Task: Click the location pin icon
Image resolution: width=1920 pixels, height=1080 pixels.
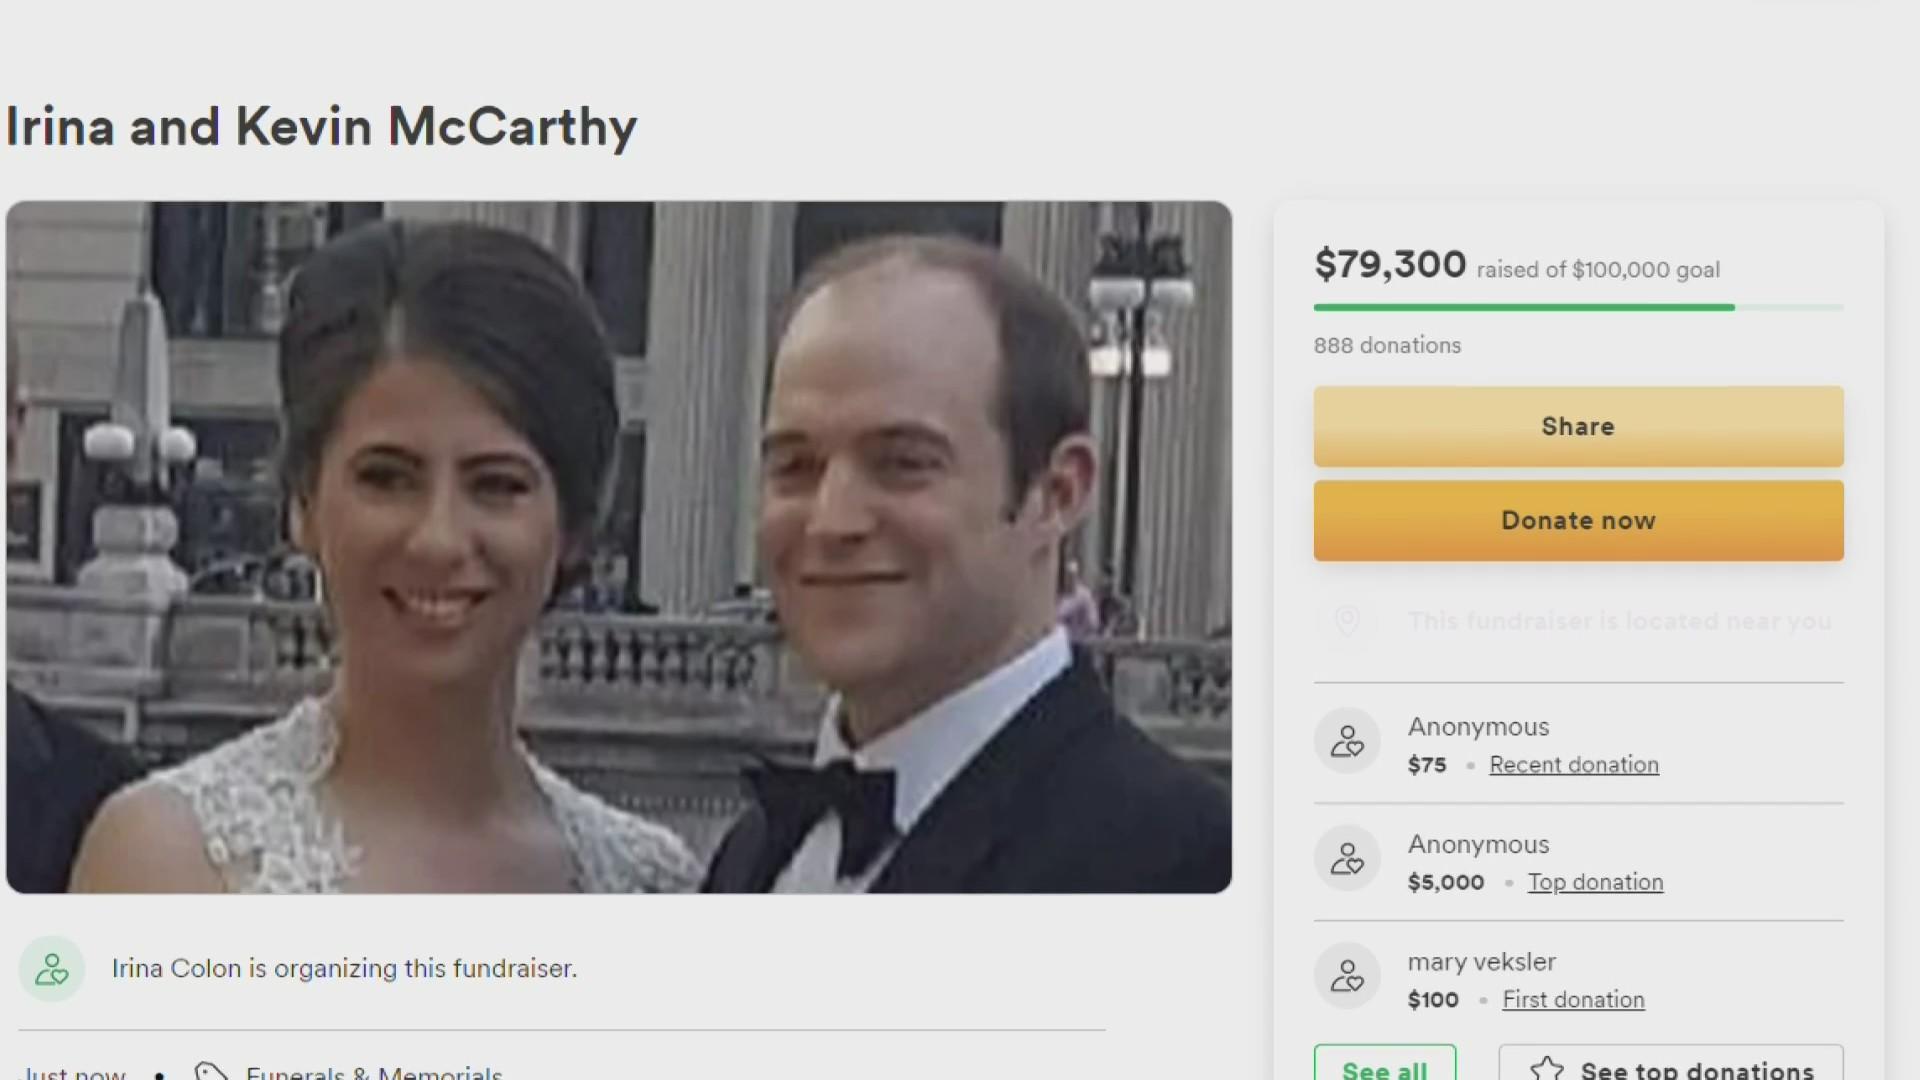Action: (1347, 621)
